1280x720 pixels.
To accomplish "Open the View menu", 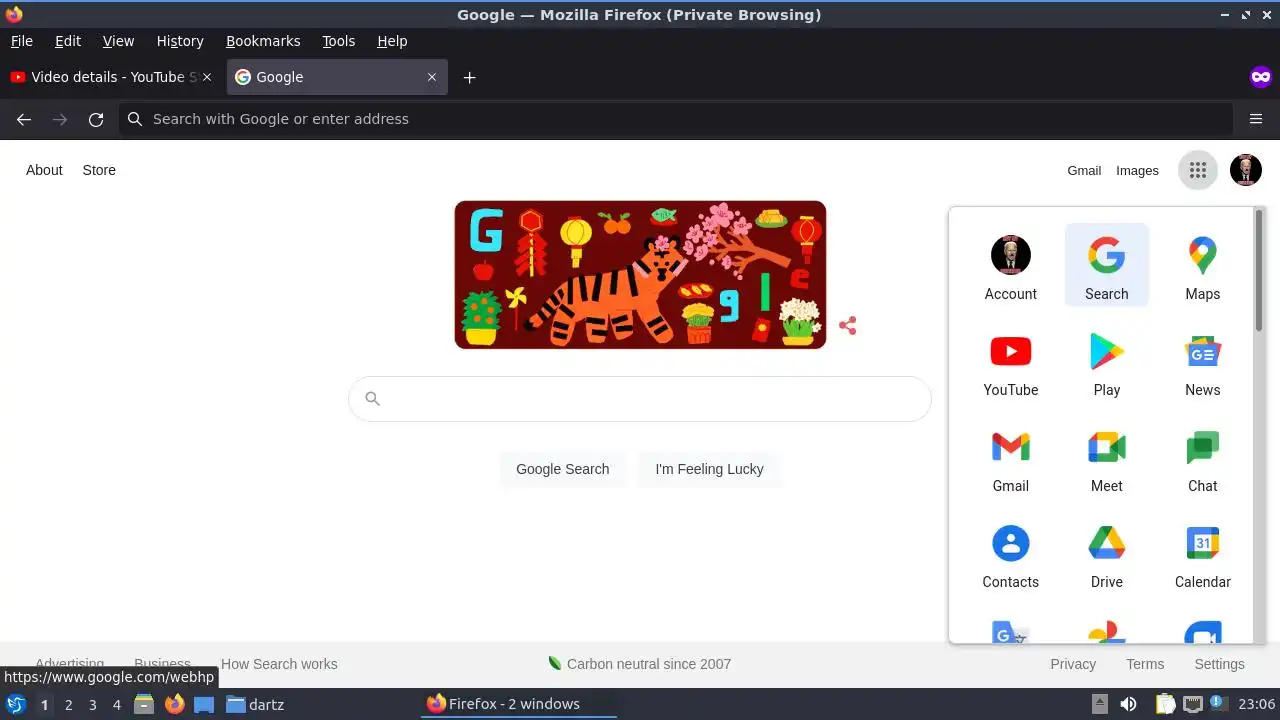I will click(118, 41).
